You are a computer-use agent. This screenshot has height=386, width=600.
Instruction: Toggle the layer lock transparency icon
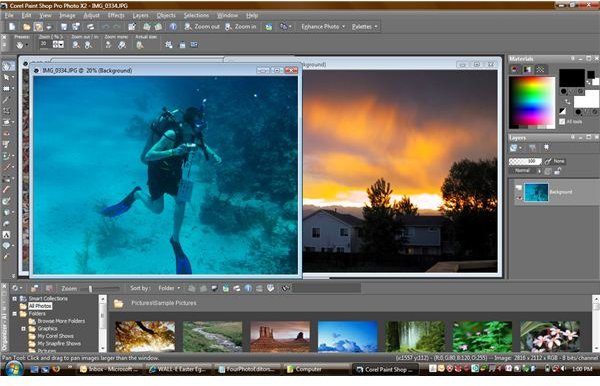coord(558,171)
